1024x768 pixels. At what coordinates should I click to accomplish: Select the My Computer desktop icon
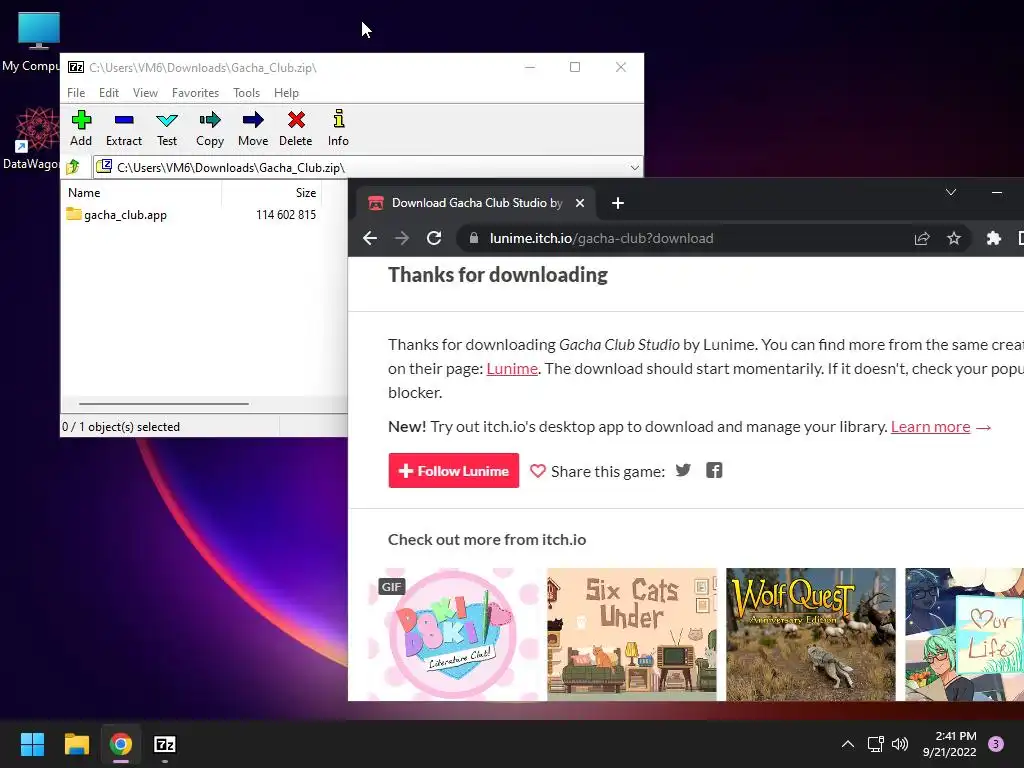point(33,42)
